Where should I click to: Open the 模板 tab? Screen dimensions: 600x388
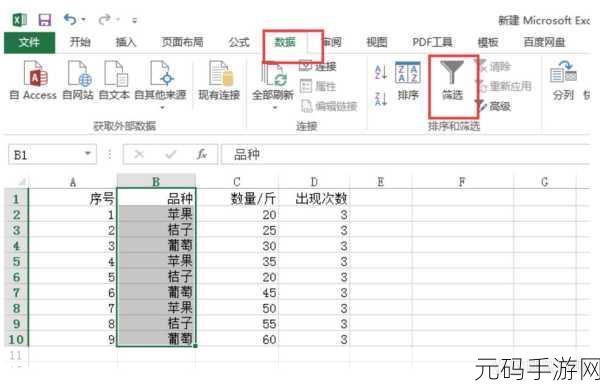[488, 42]
